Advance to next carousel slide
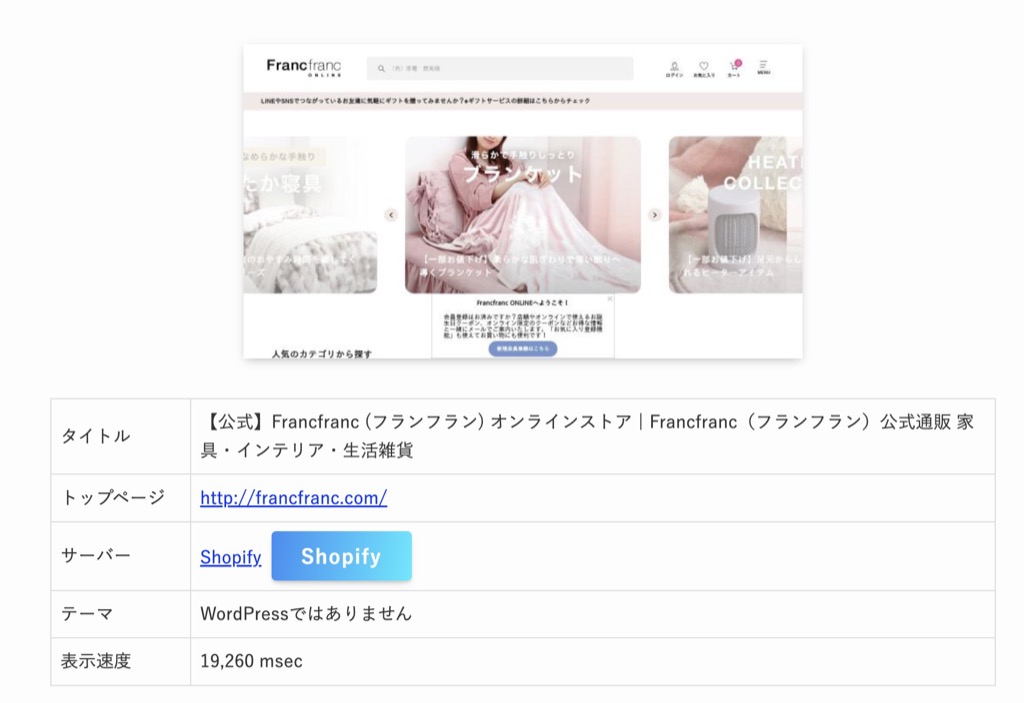 654,215
